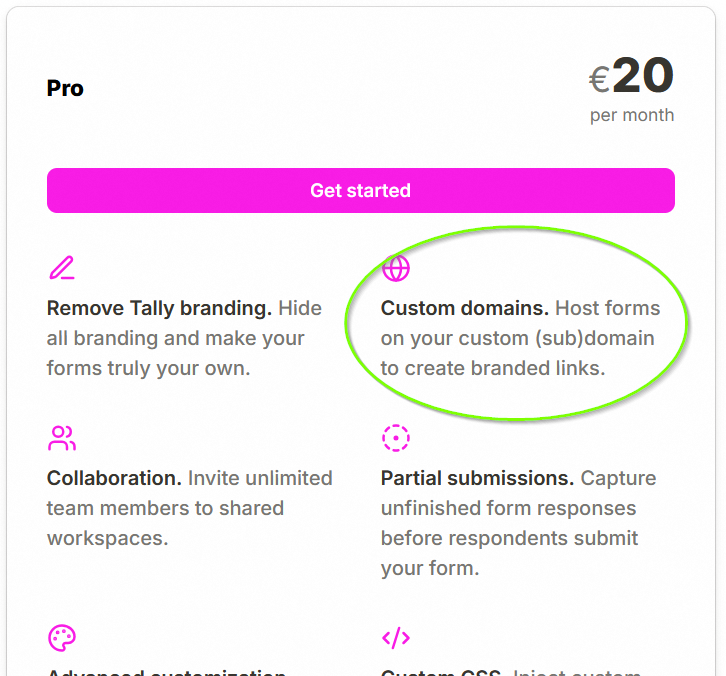Click the Pro plan title
Image resolution: width=726 pixels, height=676 pixels.
click(65, 88)
